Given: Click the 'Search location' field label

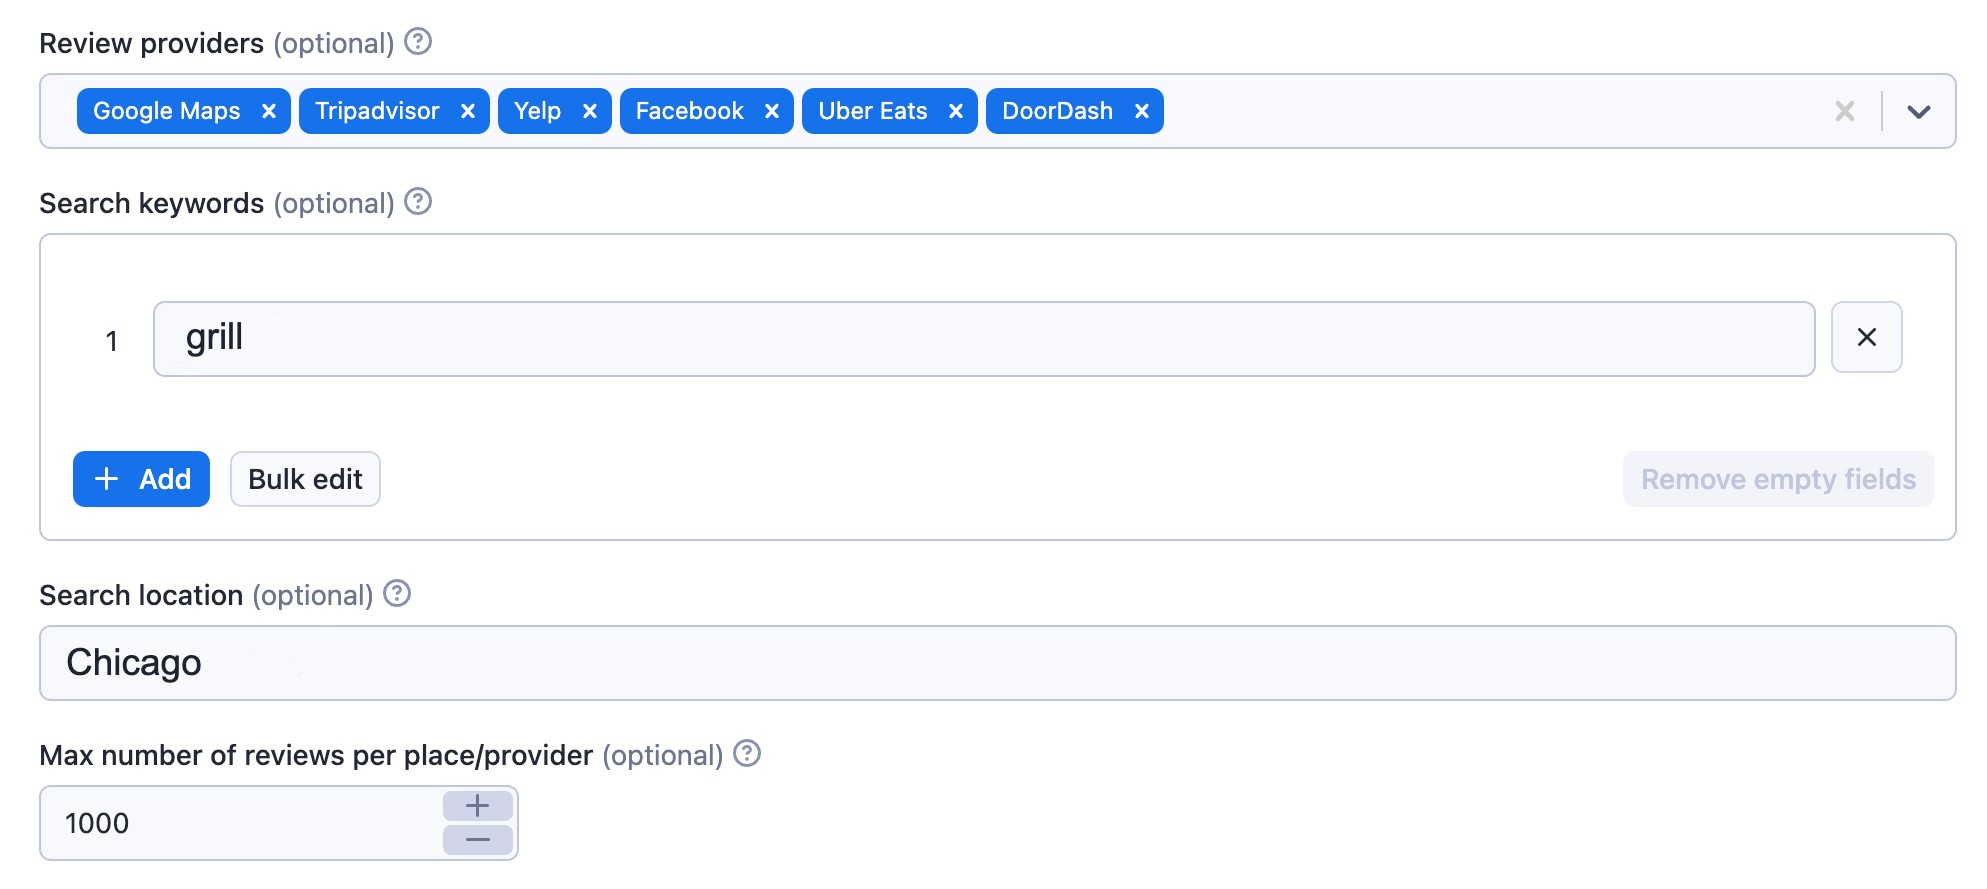Looking at the screenshot, I should coord(141,595).
